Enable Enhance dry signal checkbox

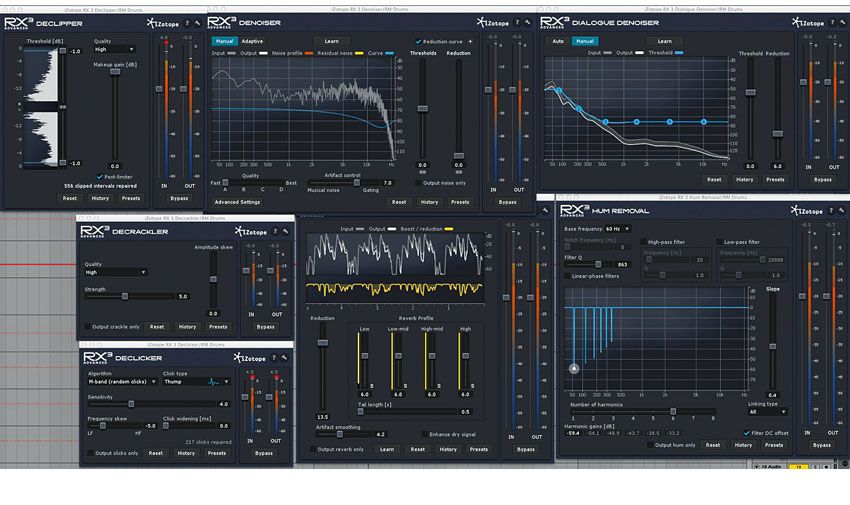[424, 434]
